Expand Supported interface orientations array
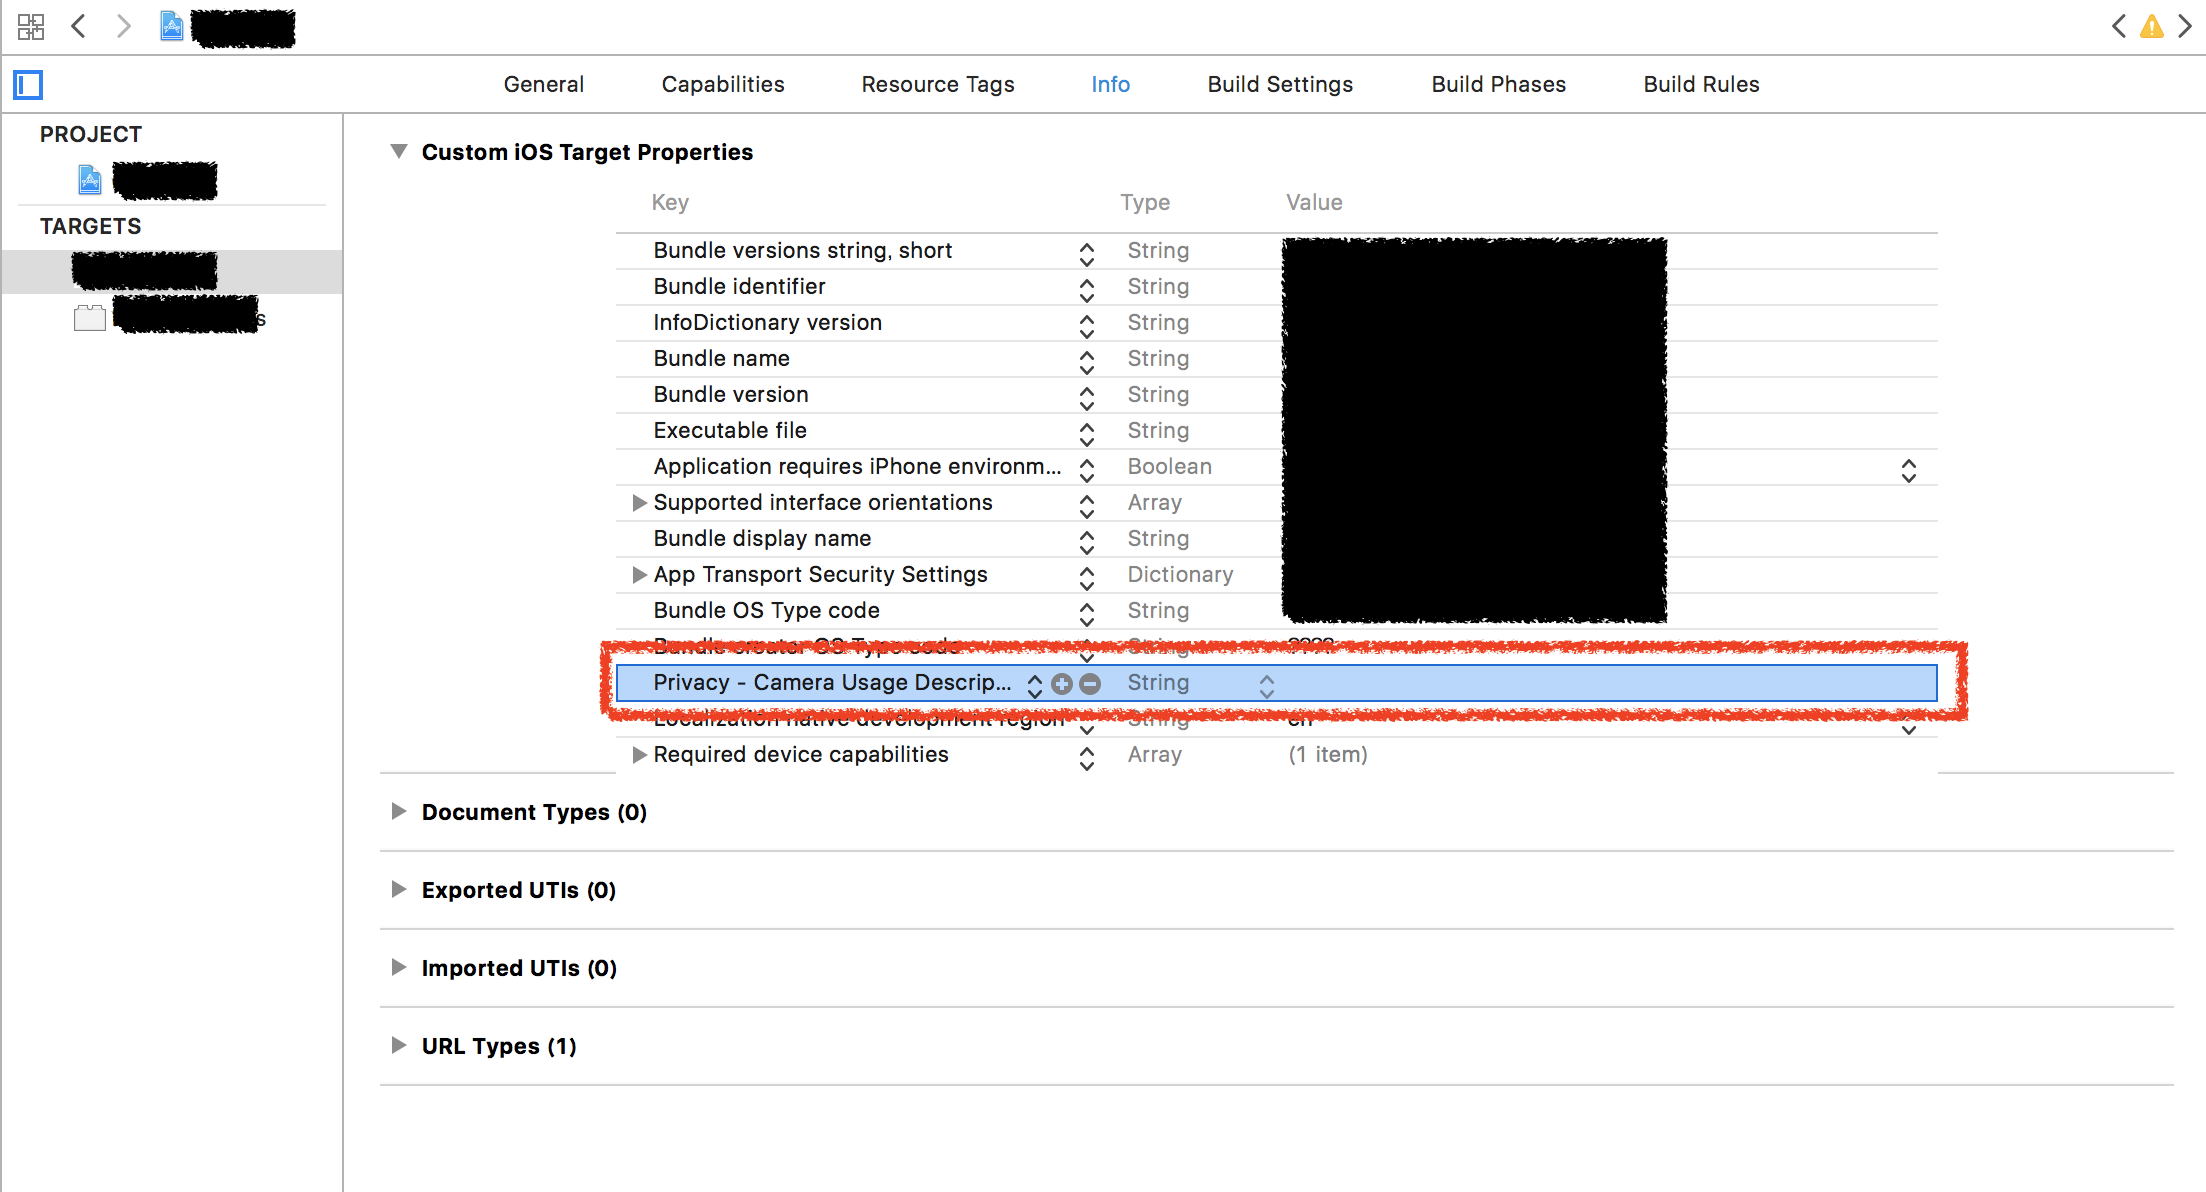The image size is (2206, 1192). [637, 504]
